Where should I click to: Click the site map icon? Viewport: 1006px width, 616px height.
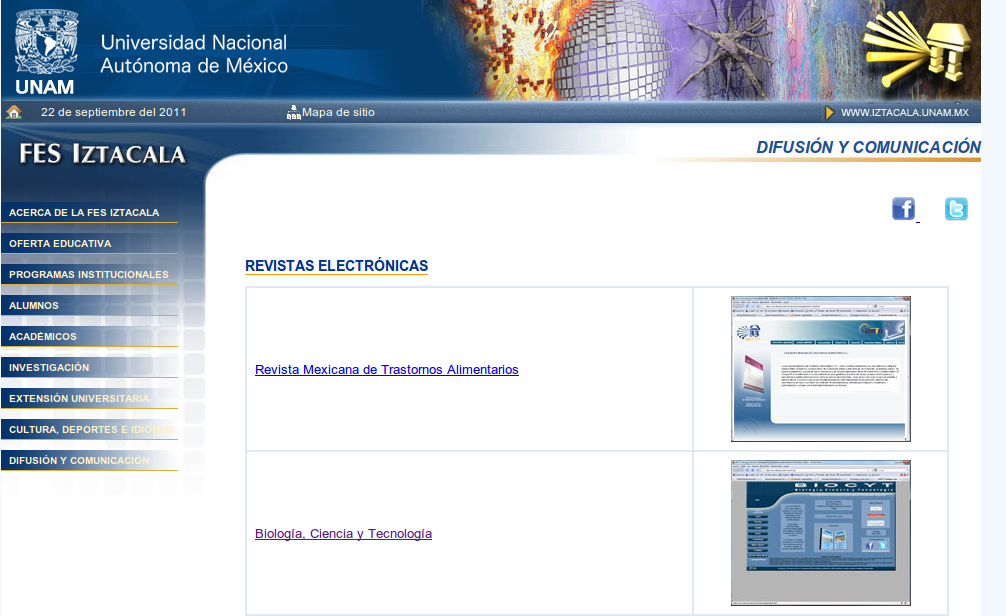[293, 112]
